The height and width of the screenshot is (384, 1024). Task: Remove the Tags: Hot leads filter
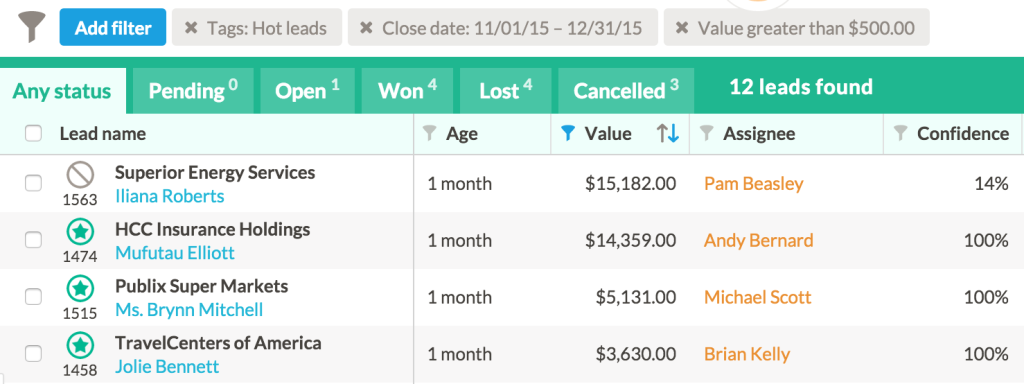(191, 28)
